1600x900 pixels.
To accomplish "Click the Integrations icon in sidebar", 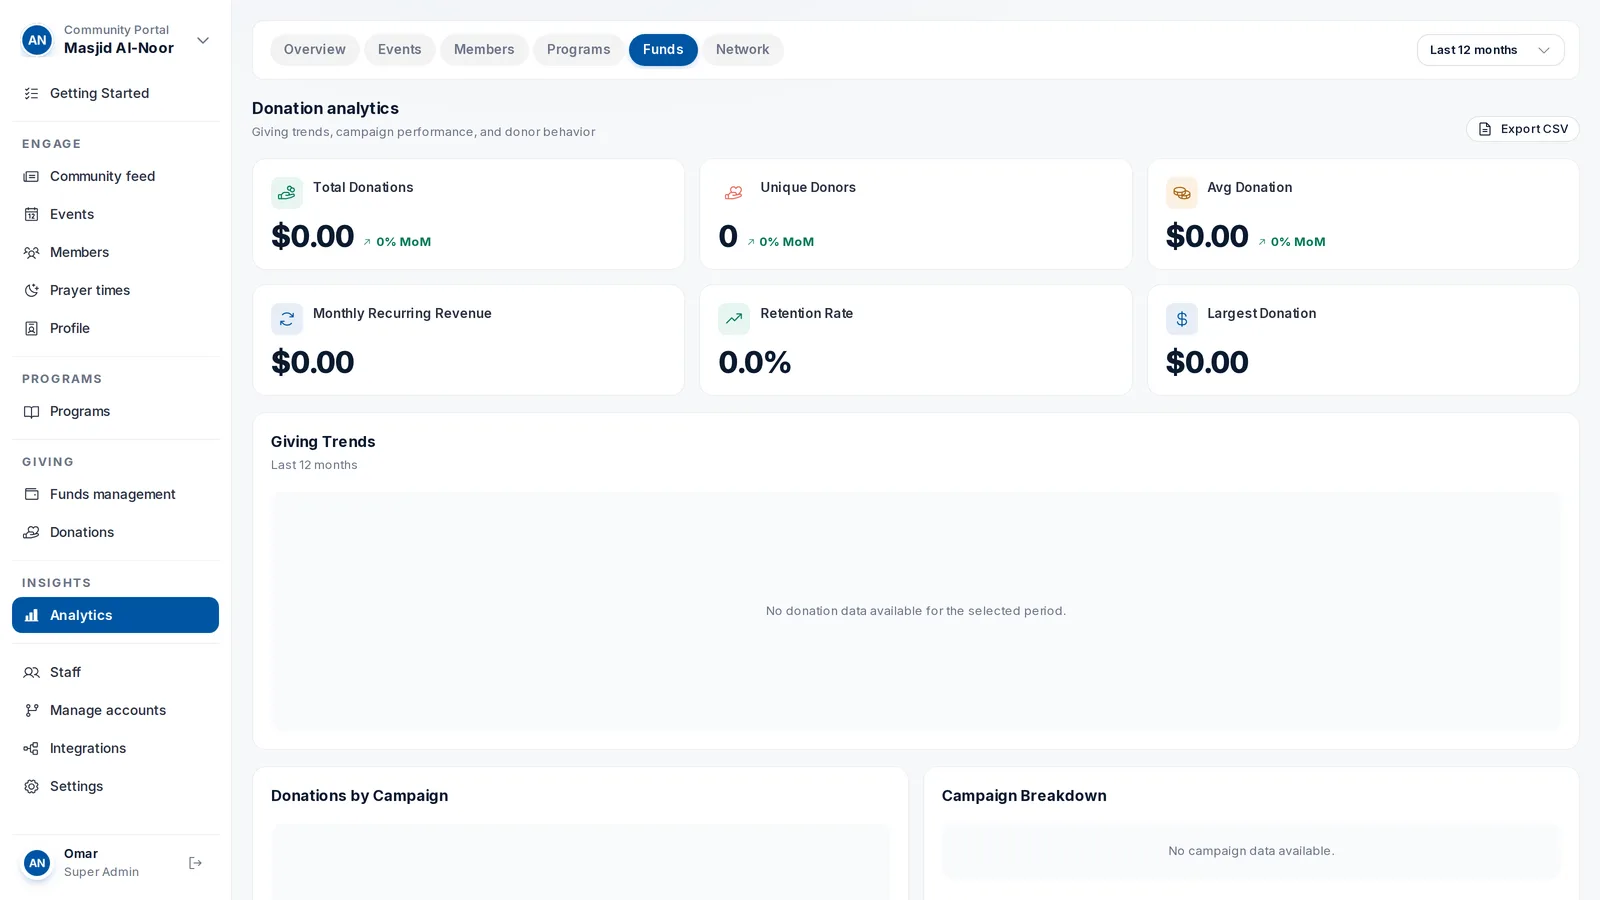I will (31, 748).
